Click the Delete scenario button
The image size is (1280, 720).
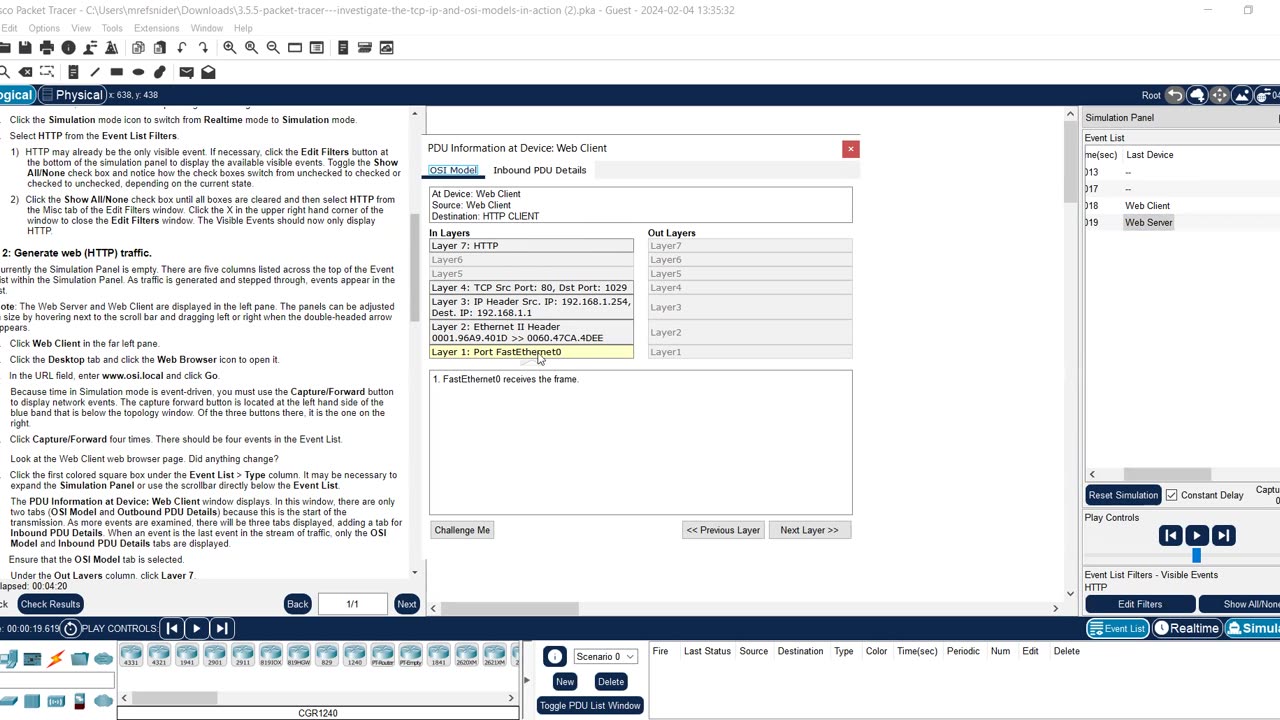click(x=611, y=682)
